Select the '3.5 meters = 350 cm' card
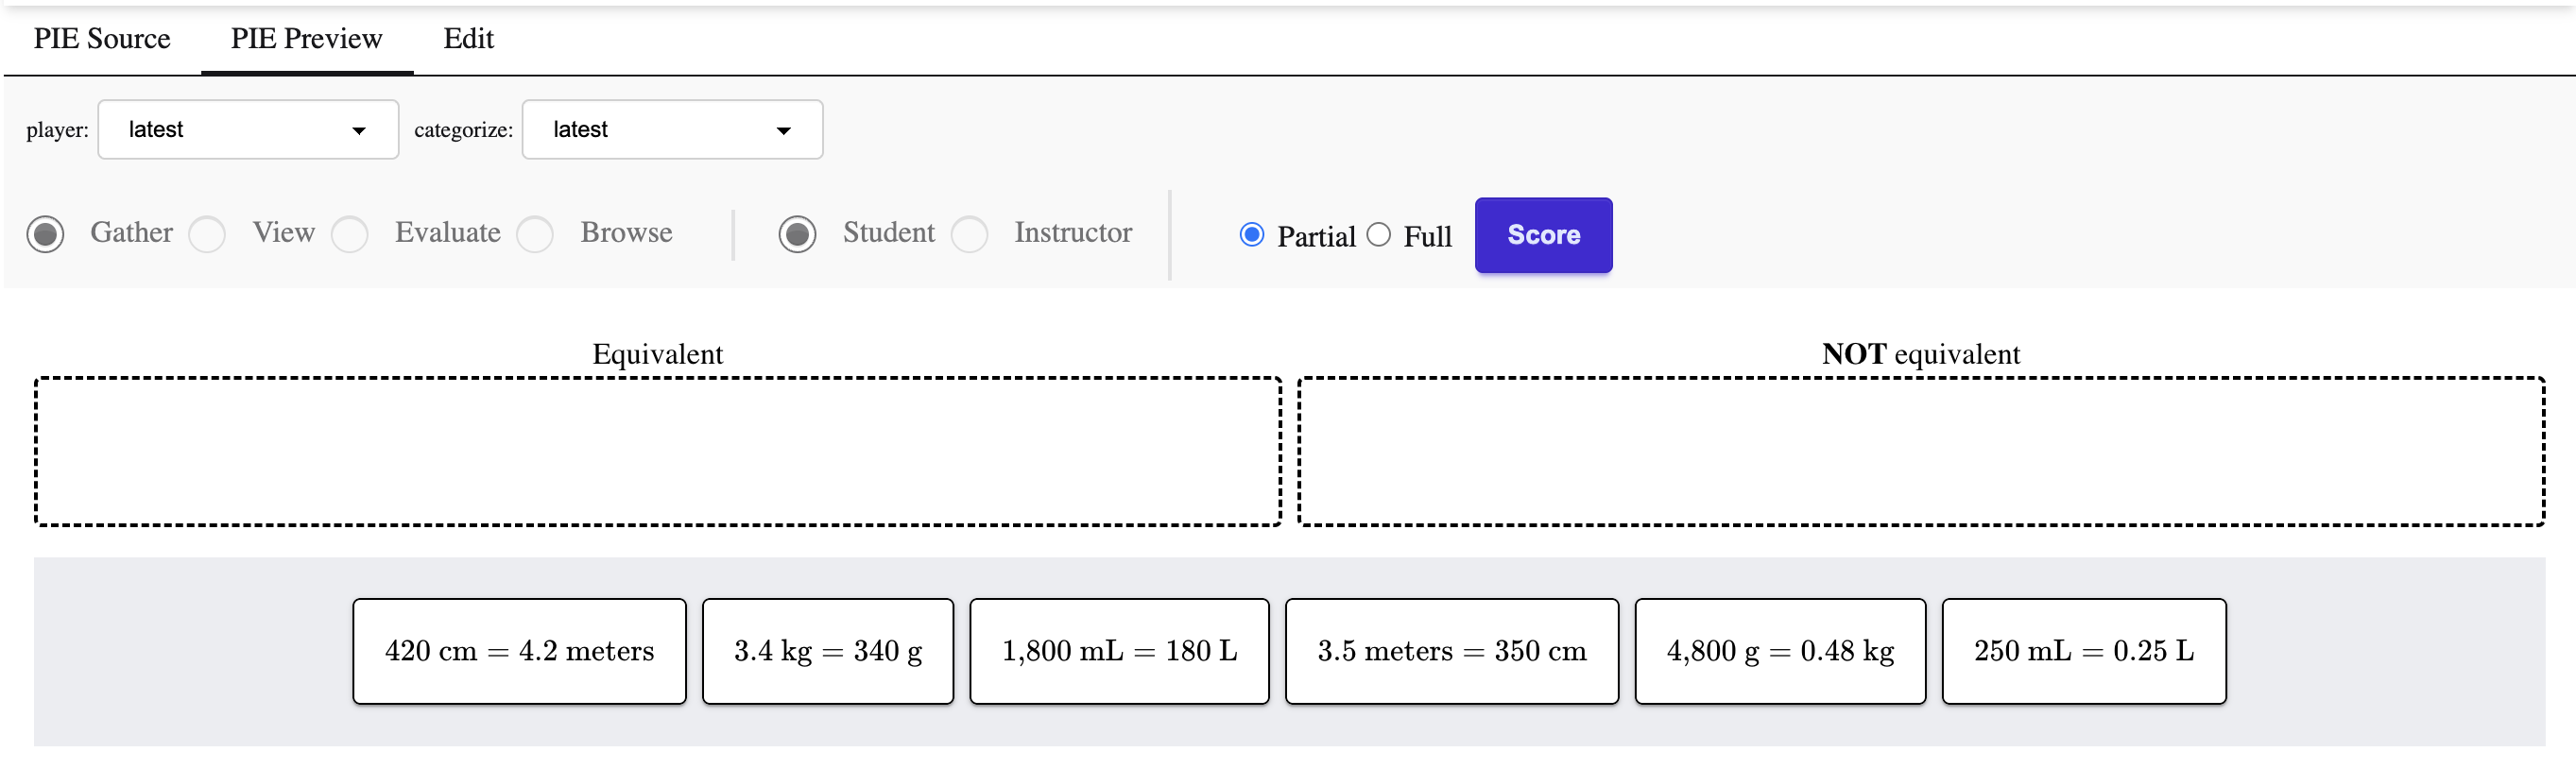2576x769 pixels. pyautogui.click(x=1452, y=650)
